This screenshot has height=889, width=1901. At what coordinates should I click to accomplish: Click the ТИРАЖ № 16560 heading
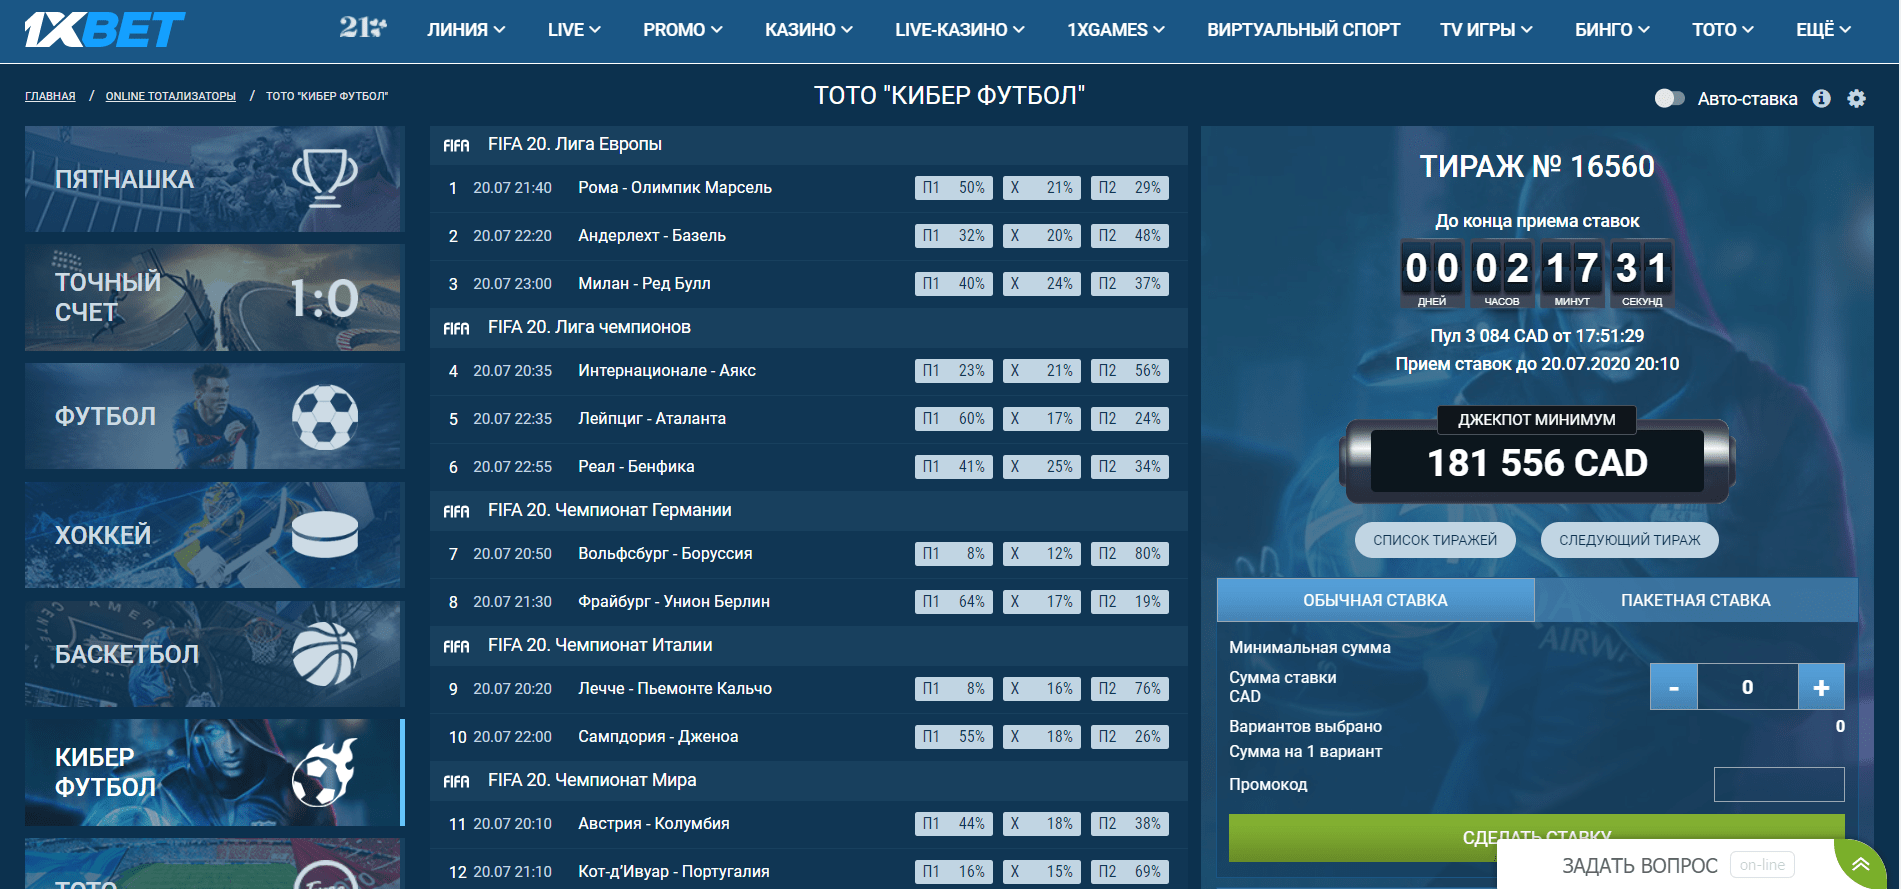(1537, 166)
